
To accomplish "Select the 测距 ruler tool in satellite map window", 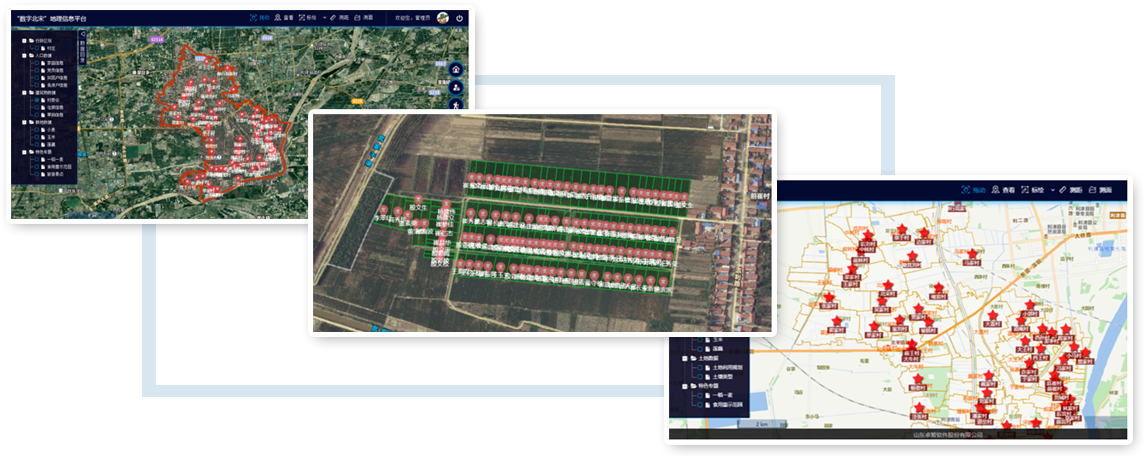I will pyautogui.click(x=338, y=17).
